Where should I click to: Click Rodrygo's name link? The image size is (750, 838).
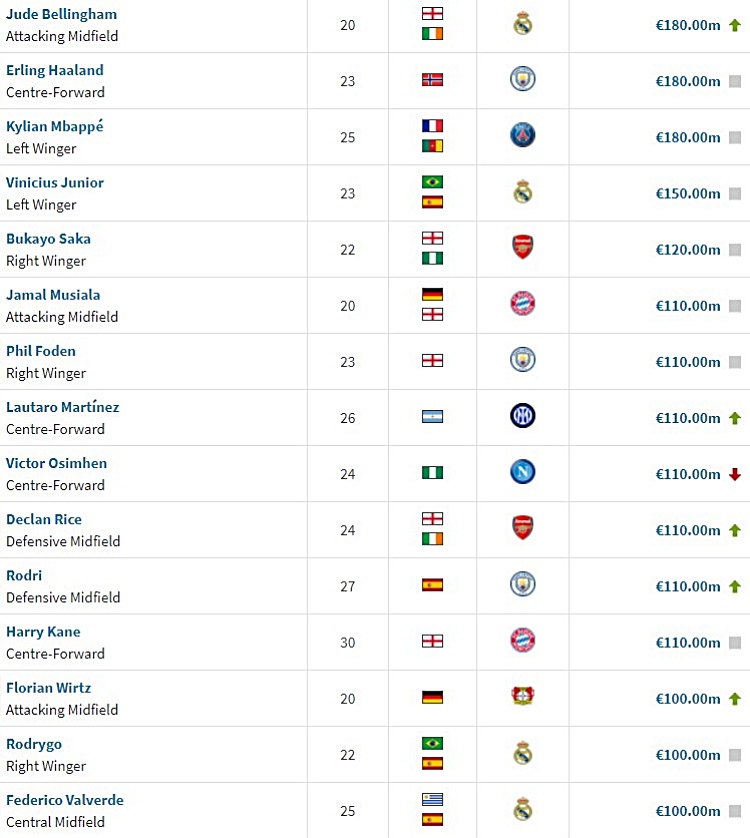pos(34,744)
